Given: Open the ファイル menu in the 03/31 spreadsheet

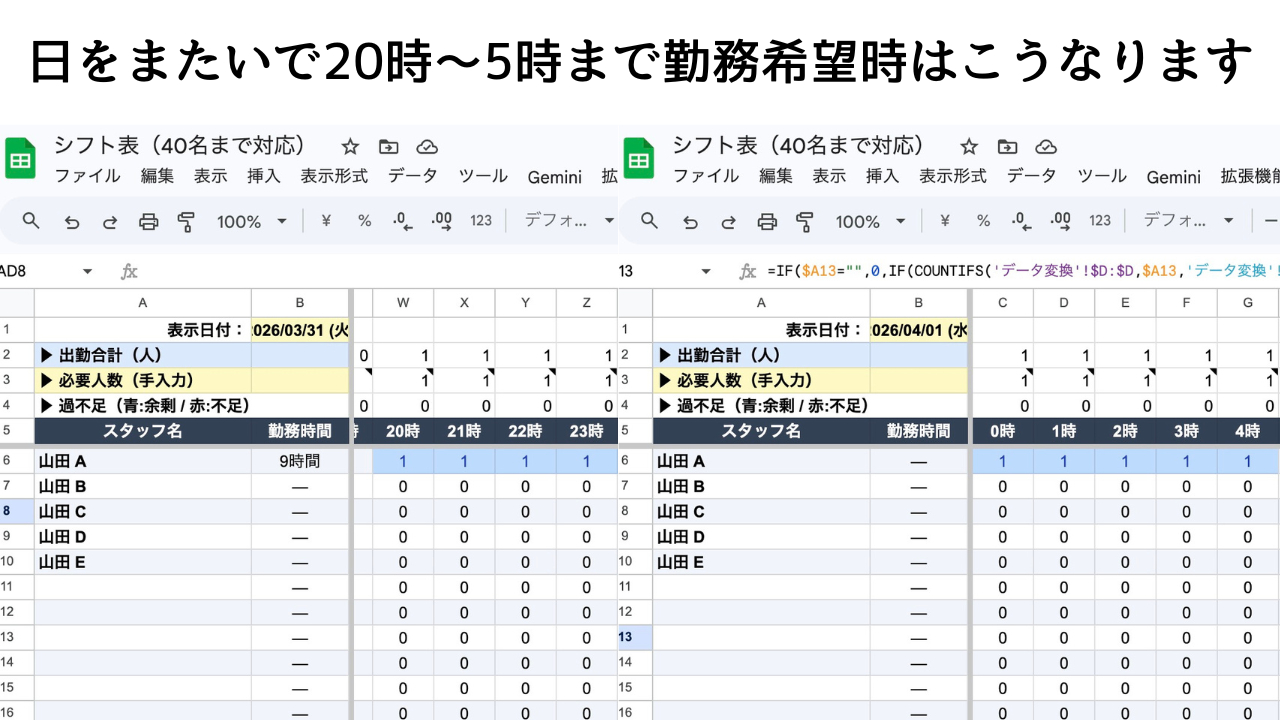Looking at the screenshot, I should (x=87, y=176).
